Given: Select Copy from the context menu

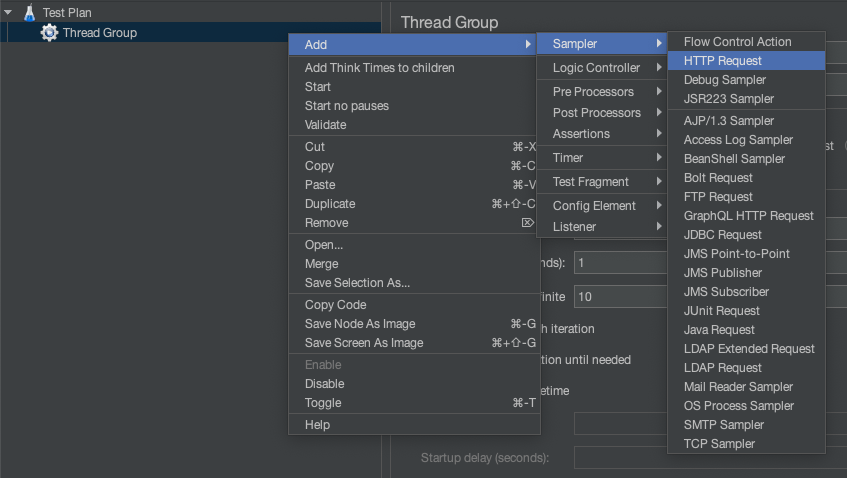Looking at the screenshot, I should (x=414, y=165).
